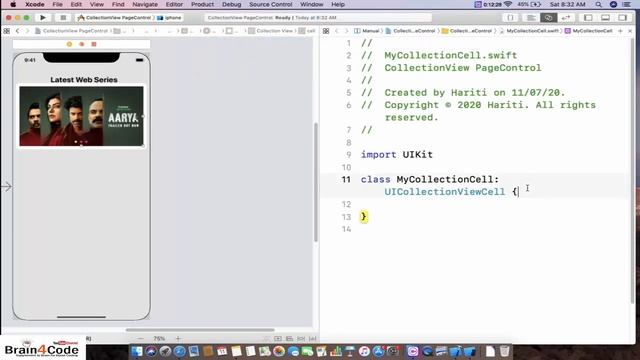
Task: Select the page control dots on the image
Action: click(81, 142)
